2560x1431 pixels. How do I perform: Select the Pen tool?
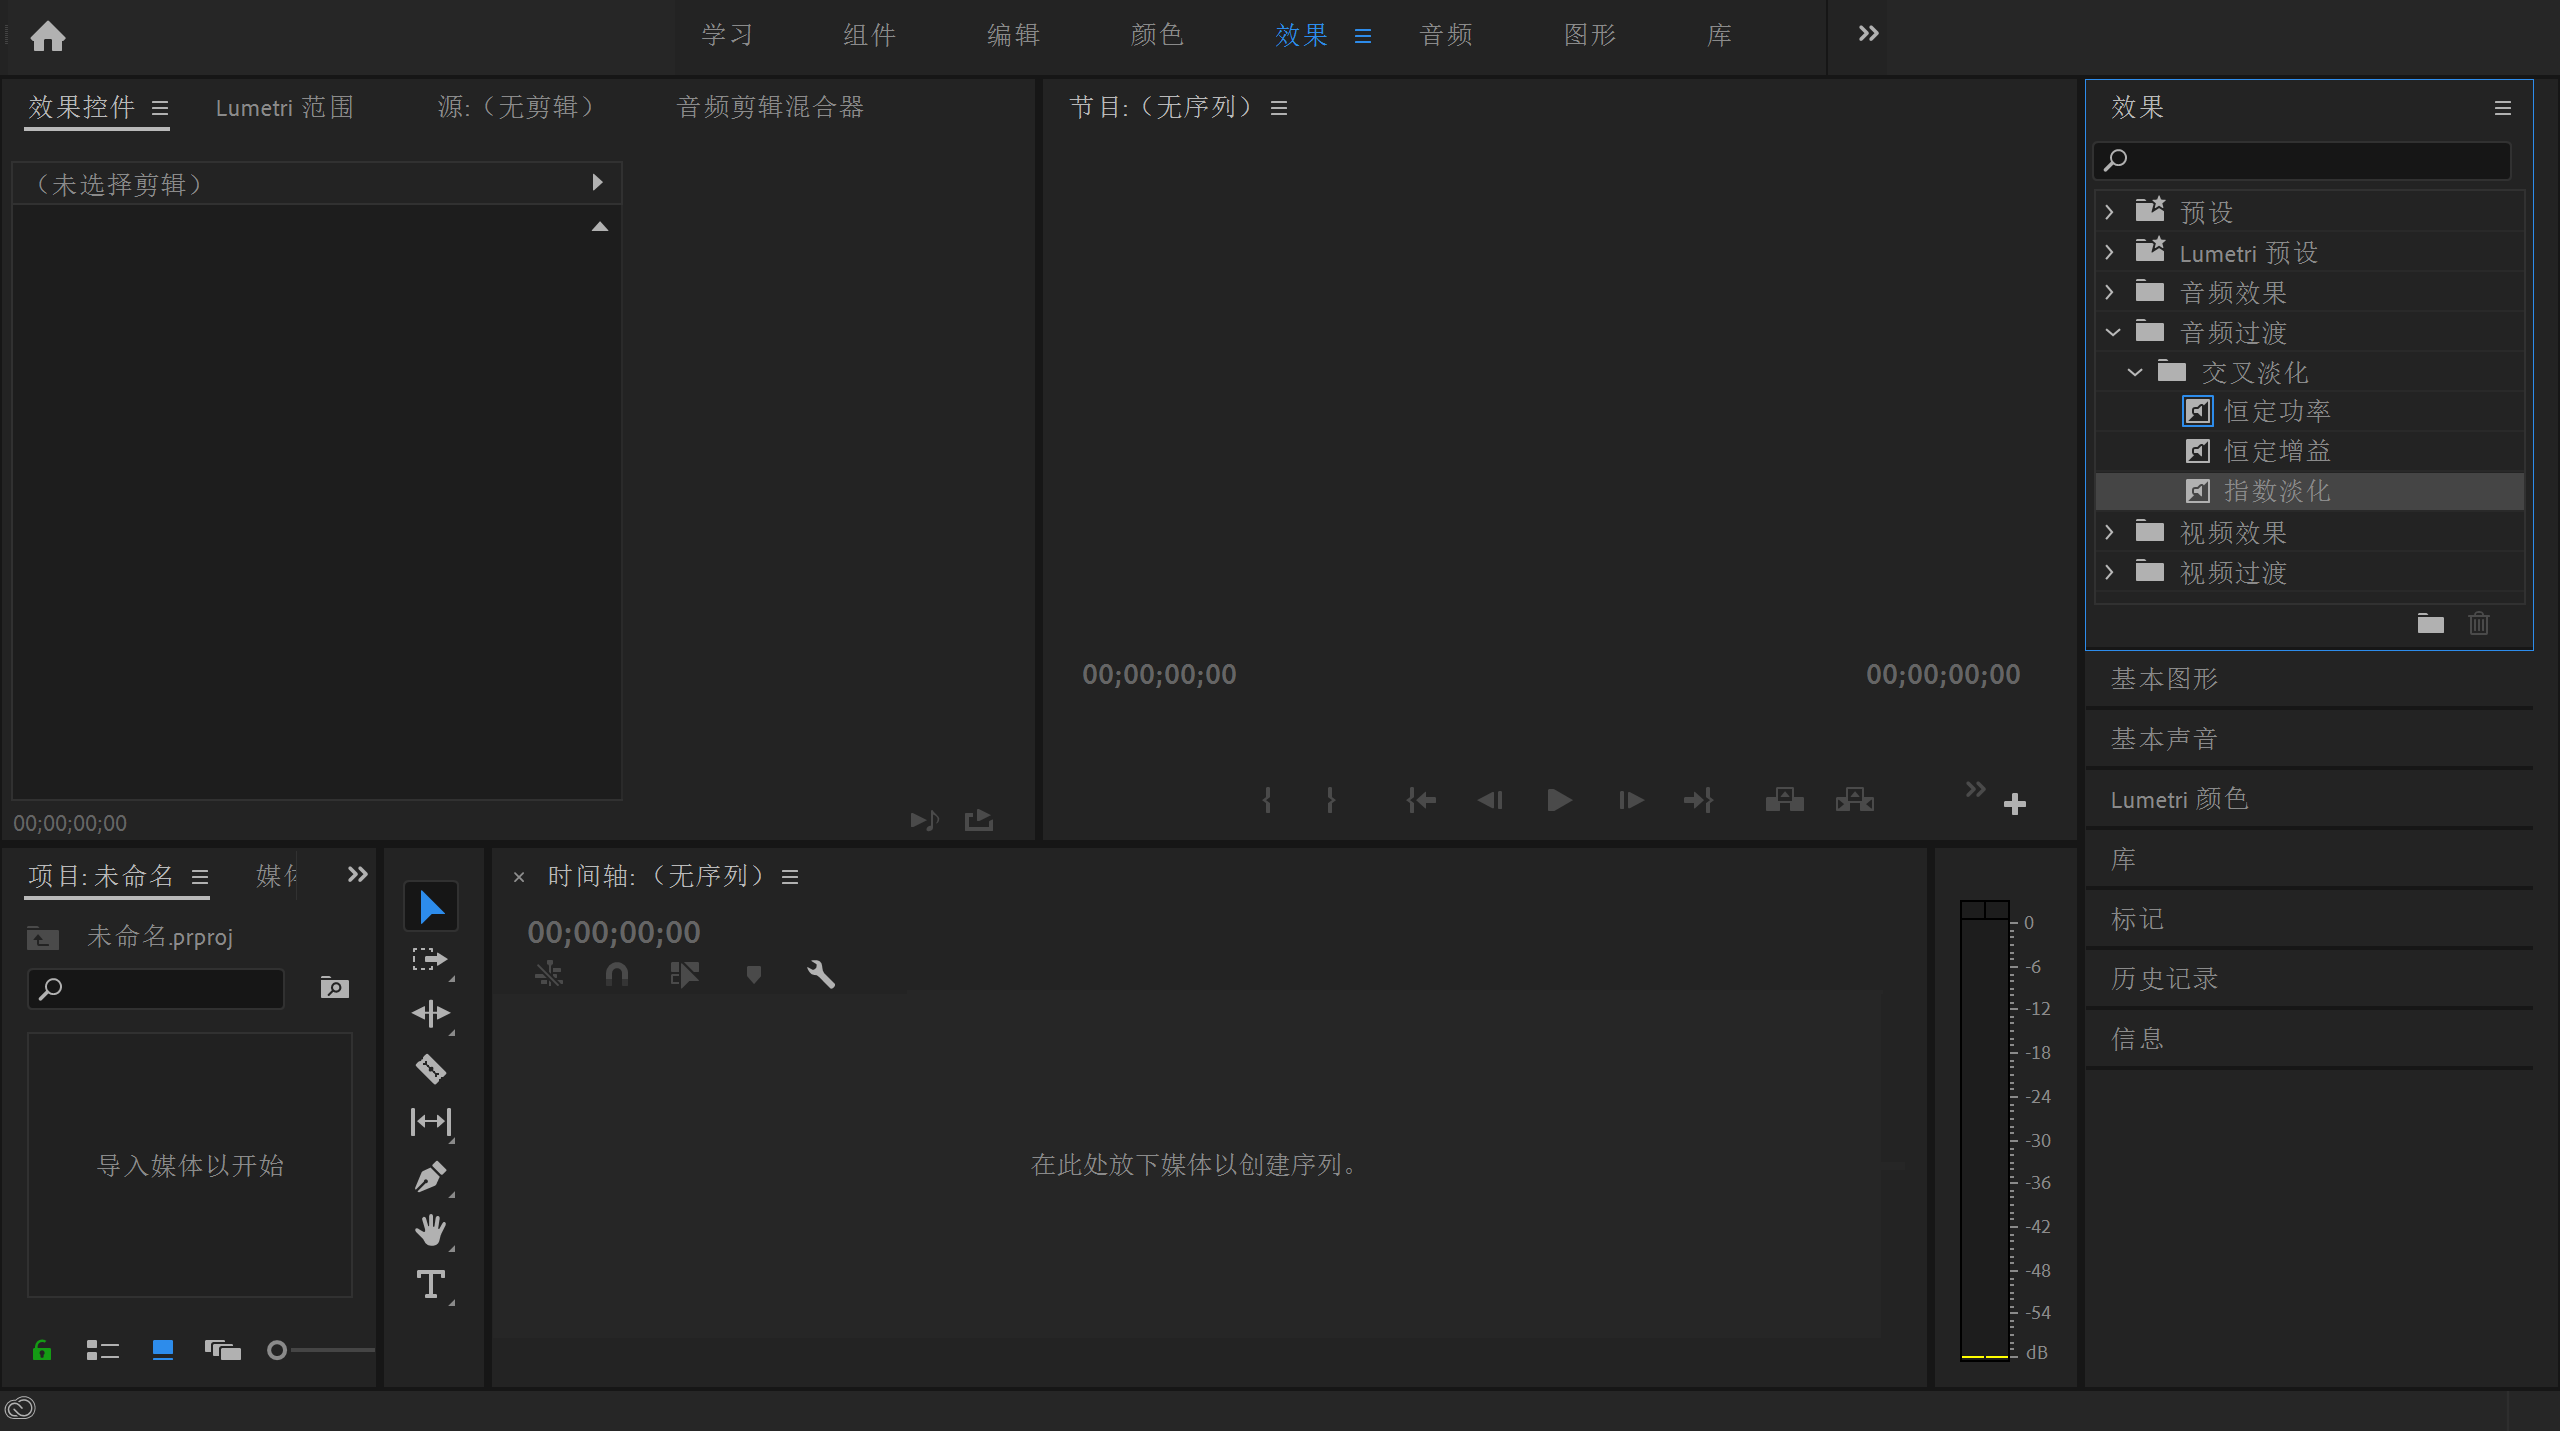(430, 1177)
